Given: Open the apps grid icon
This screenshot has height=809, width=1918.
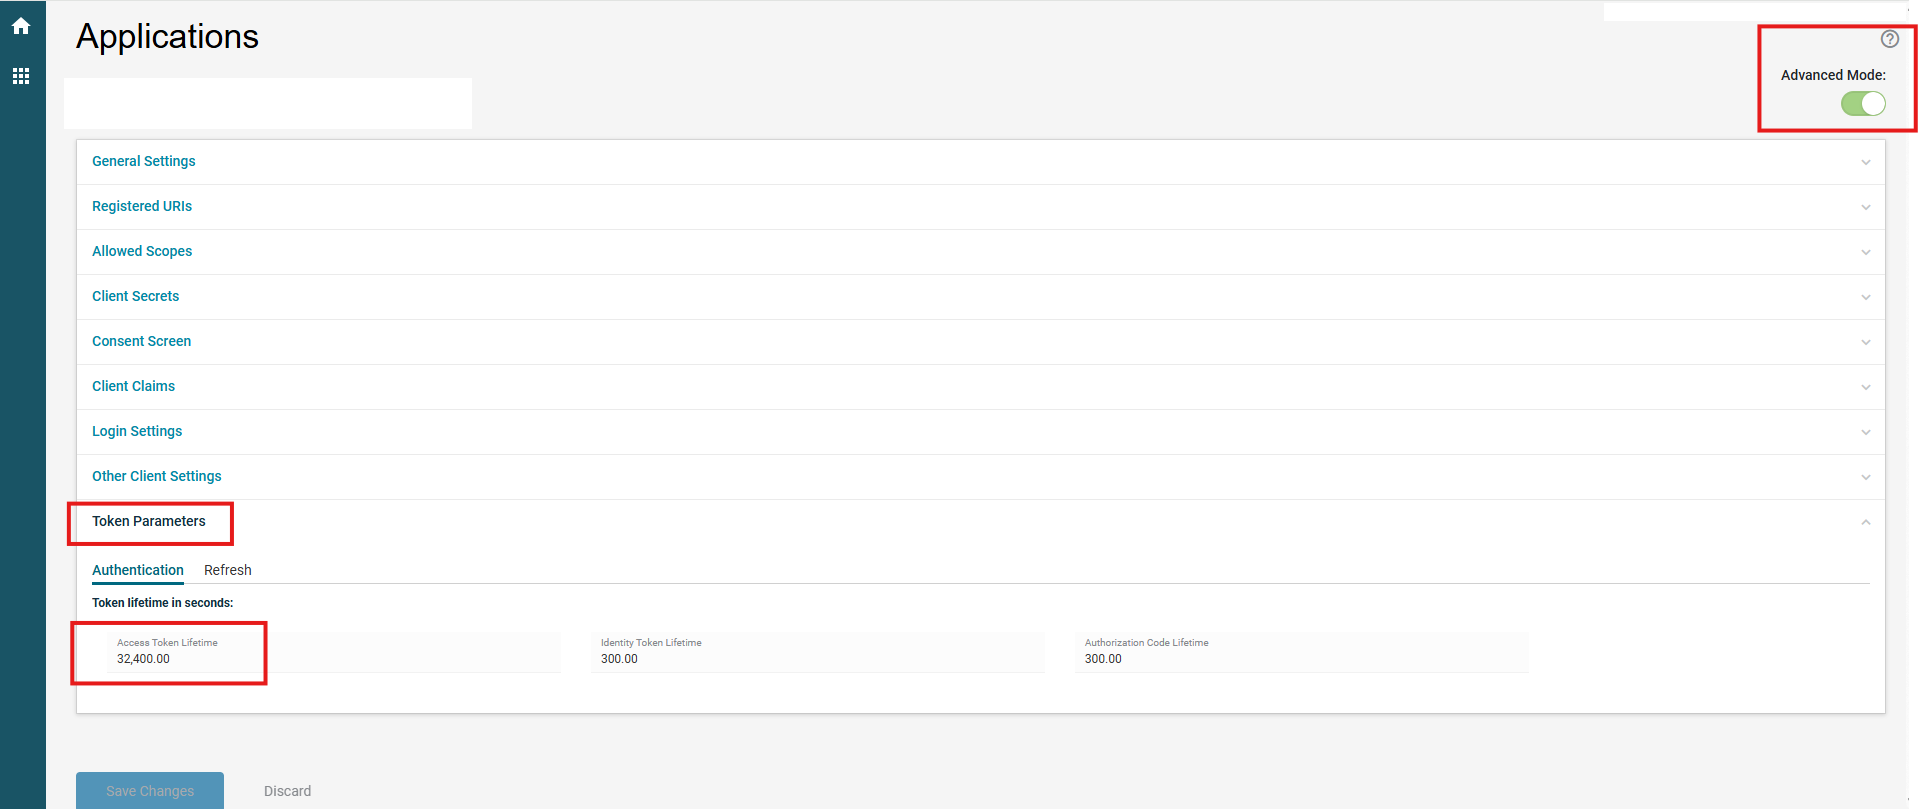Looking at the screenshot, I should [x=21, y=76].
